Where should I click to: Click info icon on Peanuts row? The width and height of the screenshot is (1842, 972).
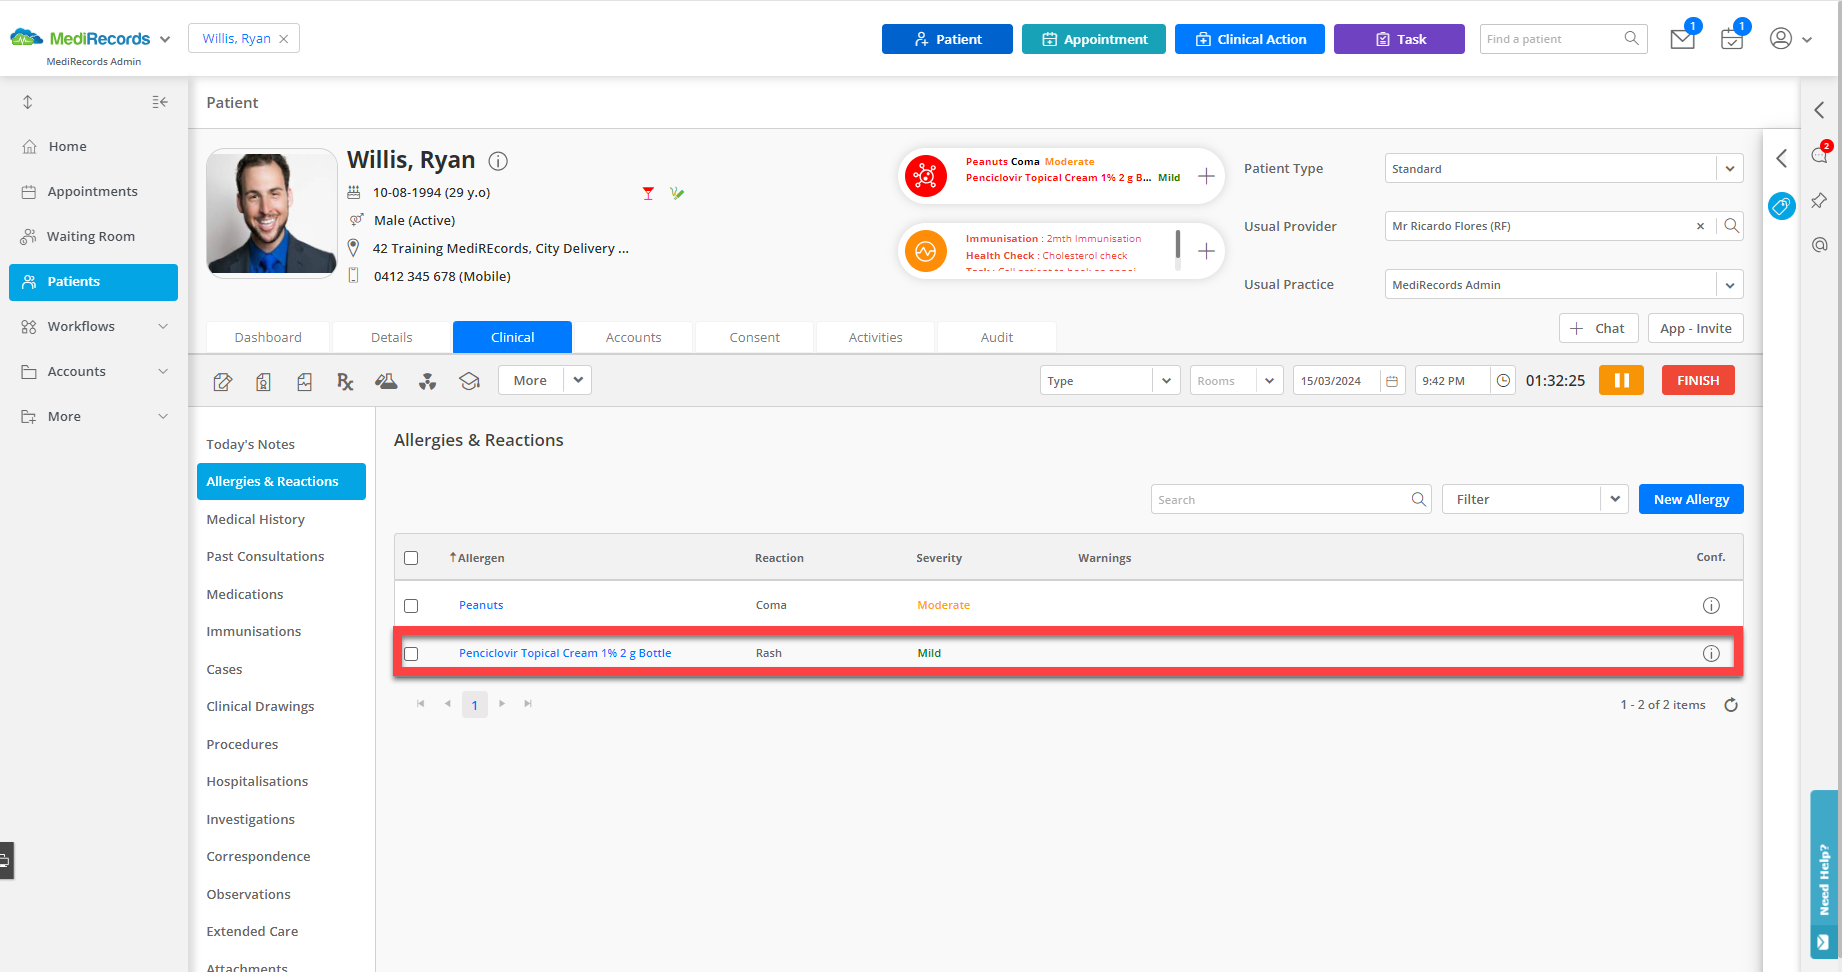[x=1711, y=605]
